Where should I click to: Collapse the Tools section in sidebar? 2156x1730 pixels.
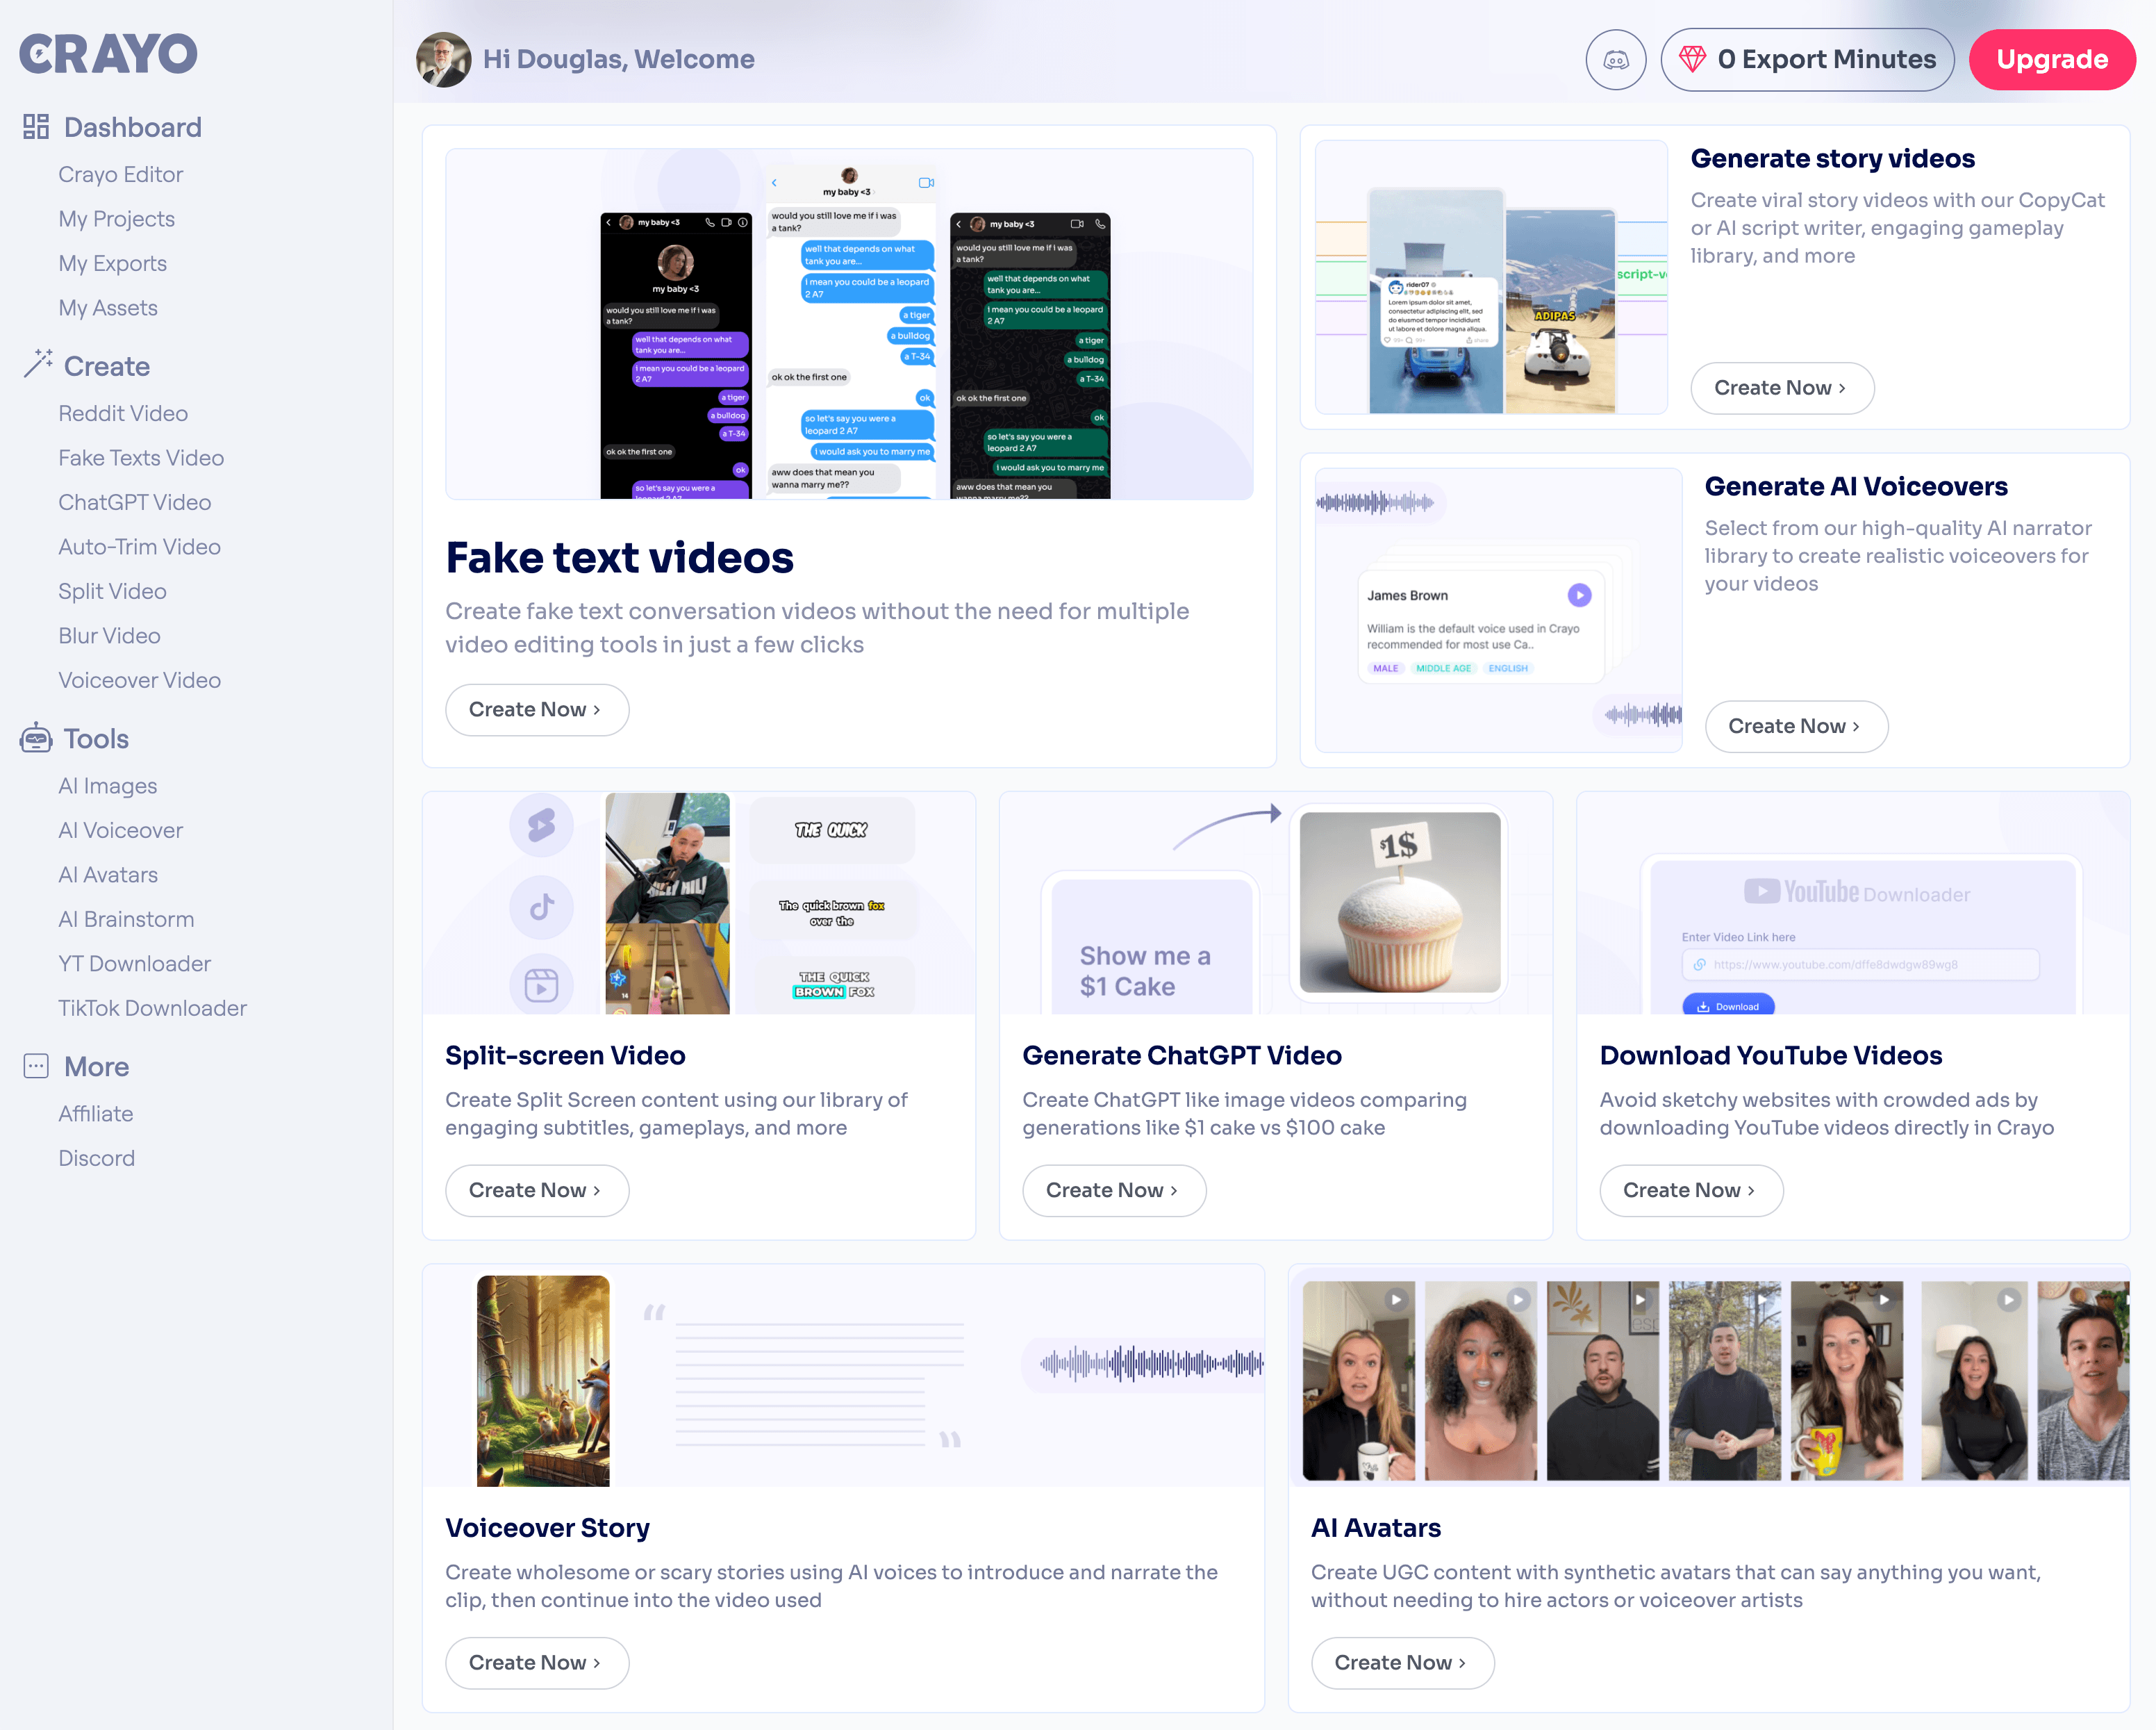pyautogui.click(x=96, y=738)
